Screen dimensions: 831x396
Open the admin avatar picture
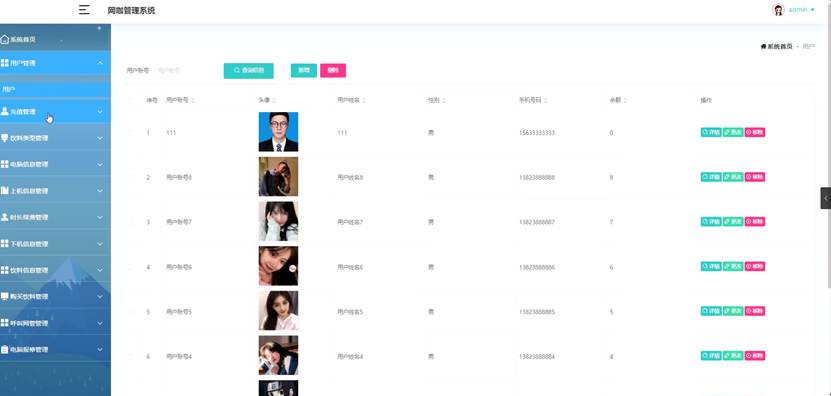coord(778,10)
